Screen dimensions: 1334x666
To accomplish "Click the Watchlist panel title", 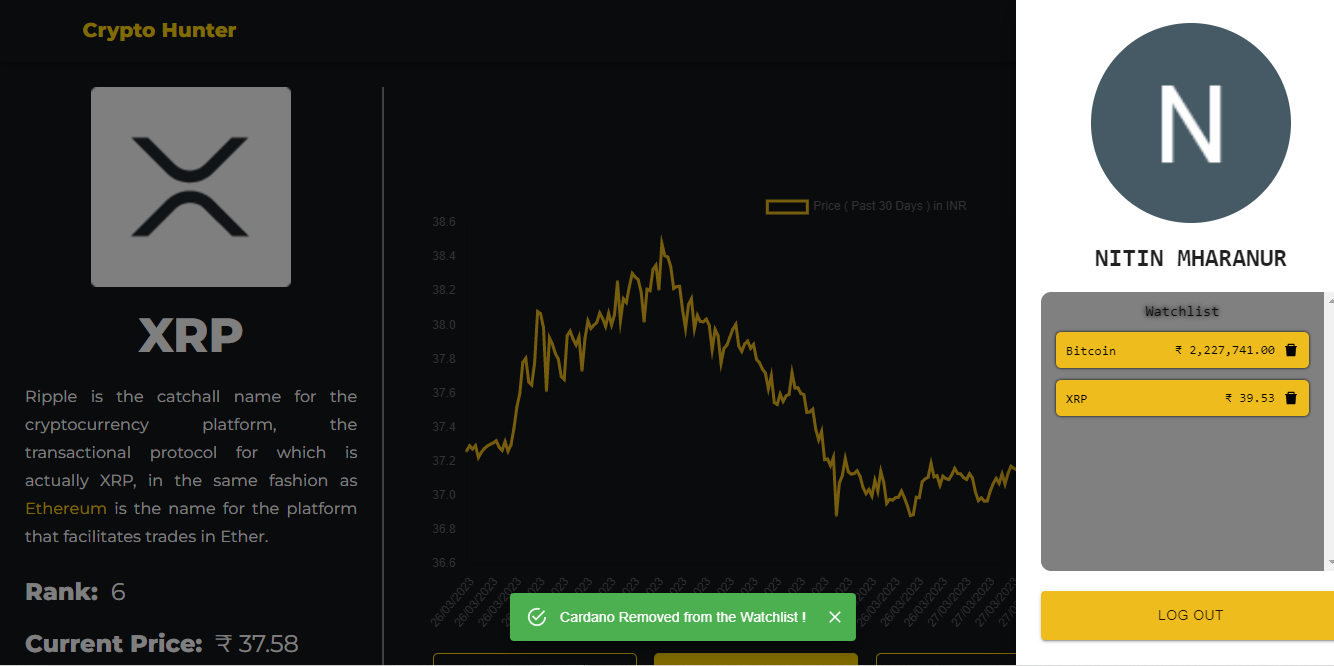I will point(1182,311).
